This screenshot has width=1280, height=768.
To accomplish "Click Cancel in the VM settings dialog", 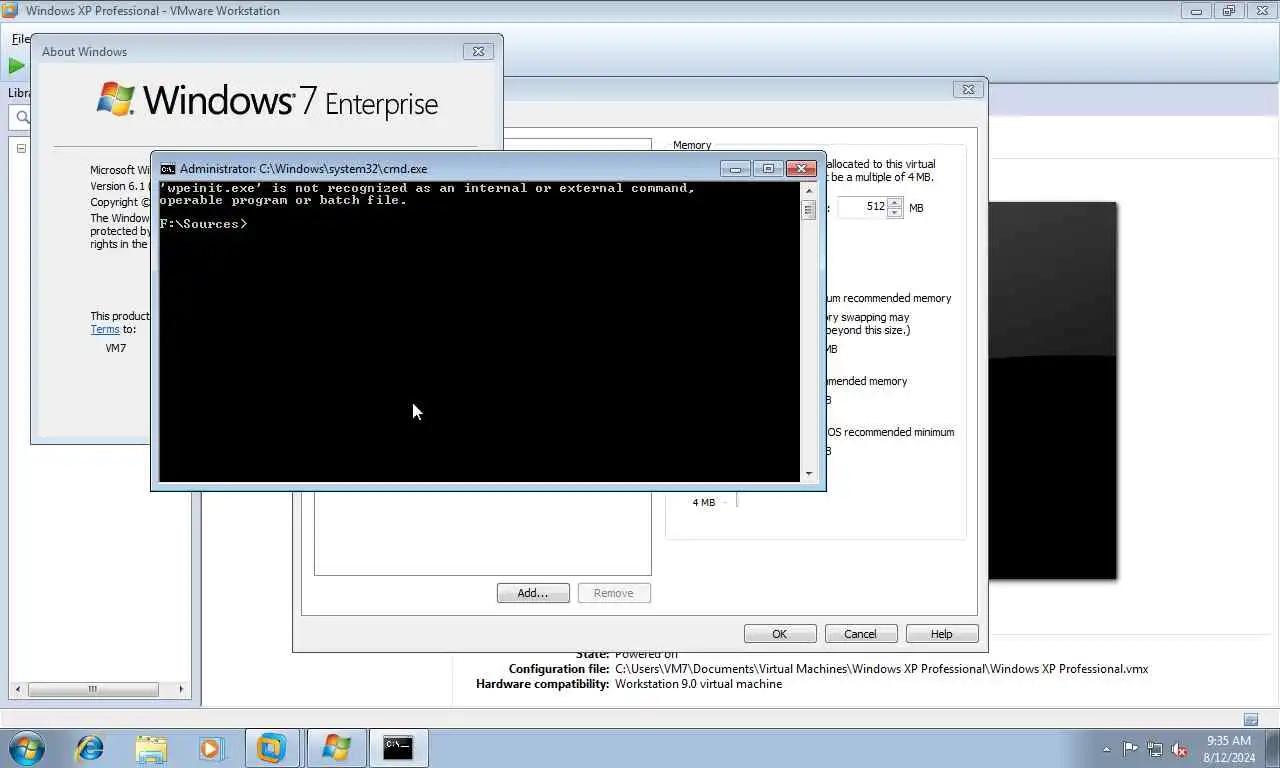I will [860, 634].
